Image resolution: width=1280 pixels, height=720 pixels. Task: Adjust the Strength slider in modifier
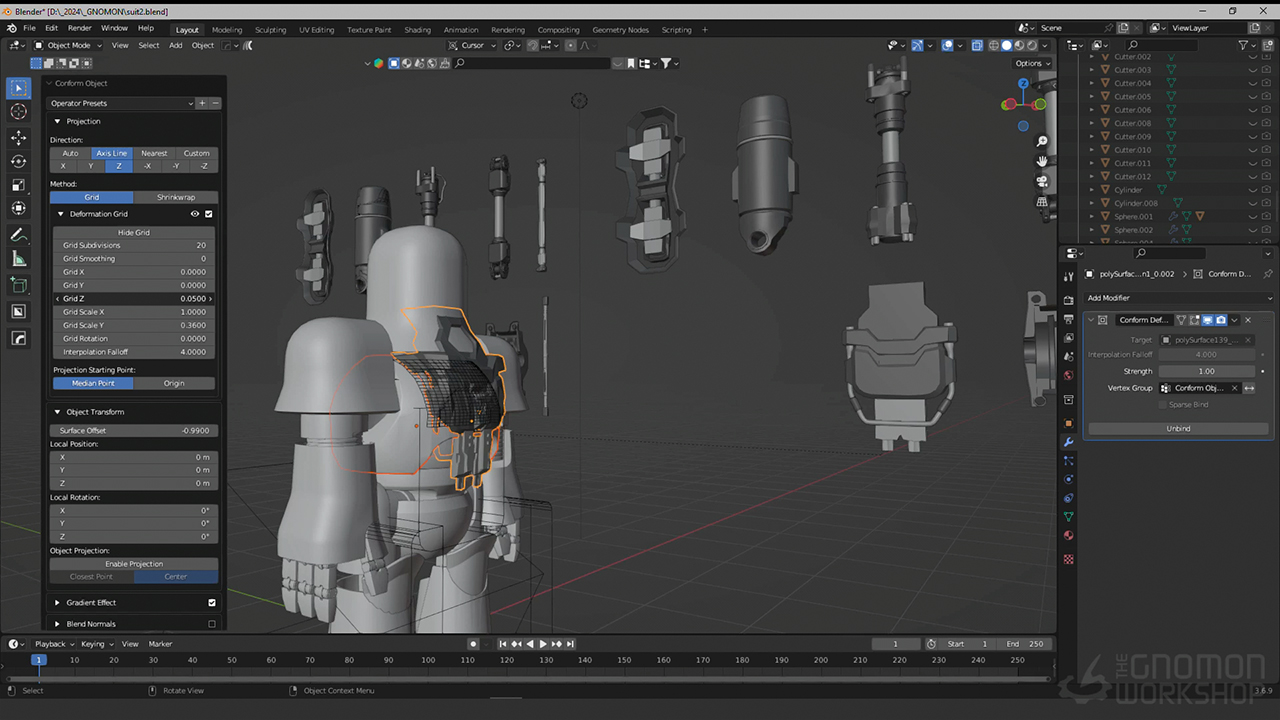click(1206, 371)
